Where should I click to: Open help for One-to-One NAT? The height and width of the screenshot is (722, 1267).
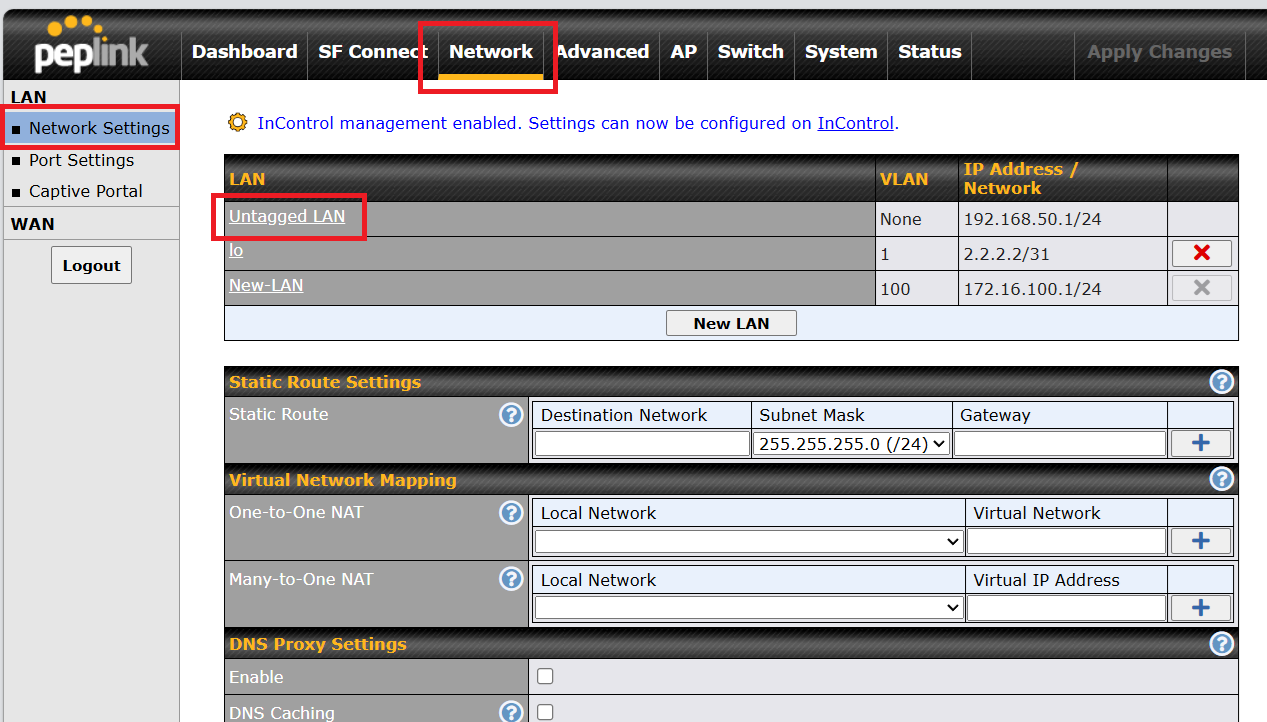tap(511, 513)
